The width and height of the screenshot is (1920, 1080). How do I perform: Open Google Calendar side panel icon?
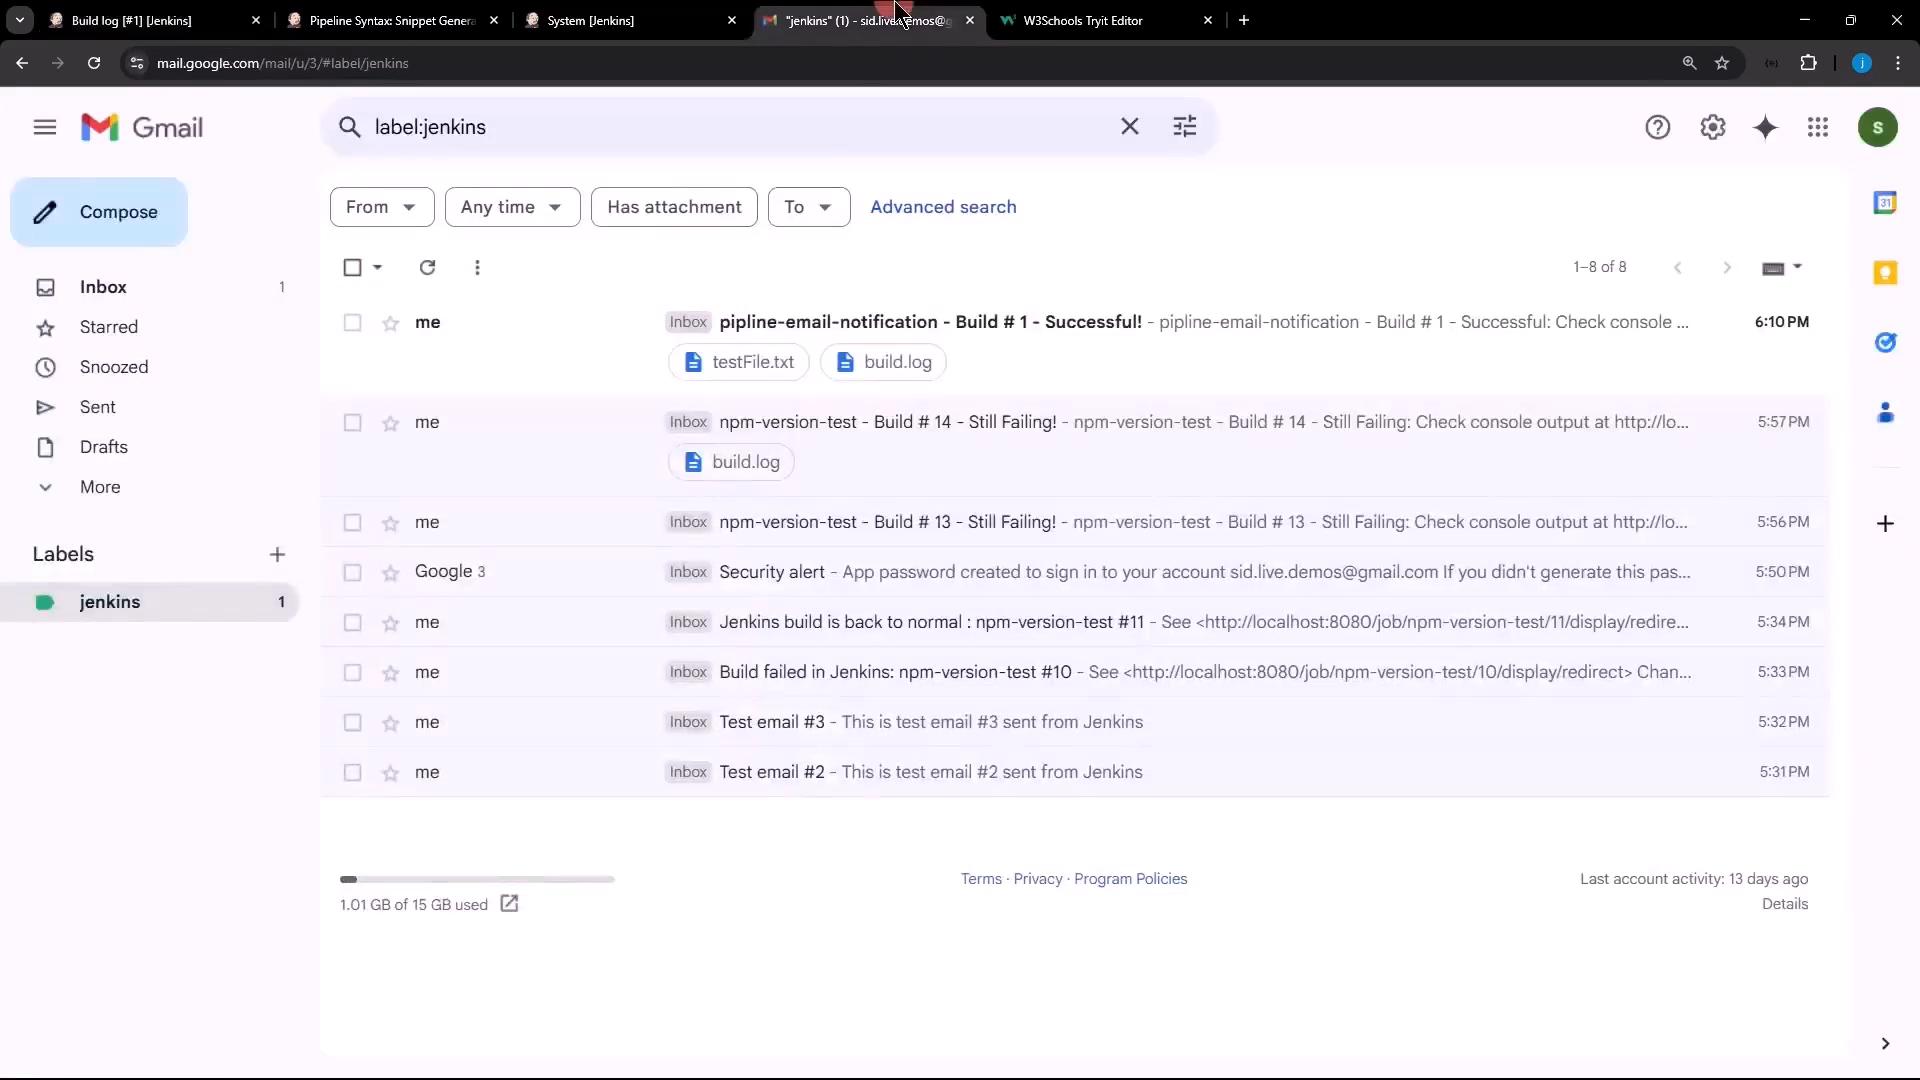[1884, 203]
